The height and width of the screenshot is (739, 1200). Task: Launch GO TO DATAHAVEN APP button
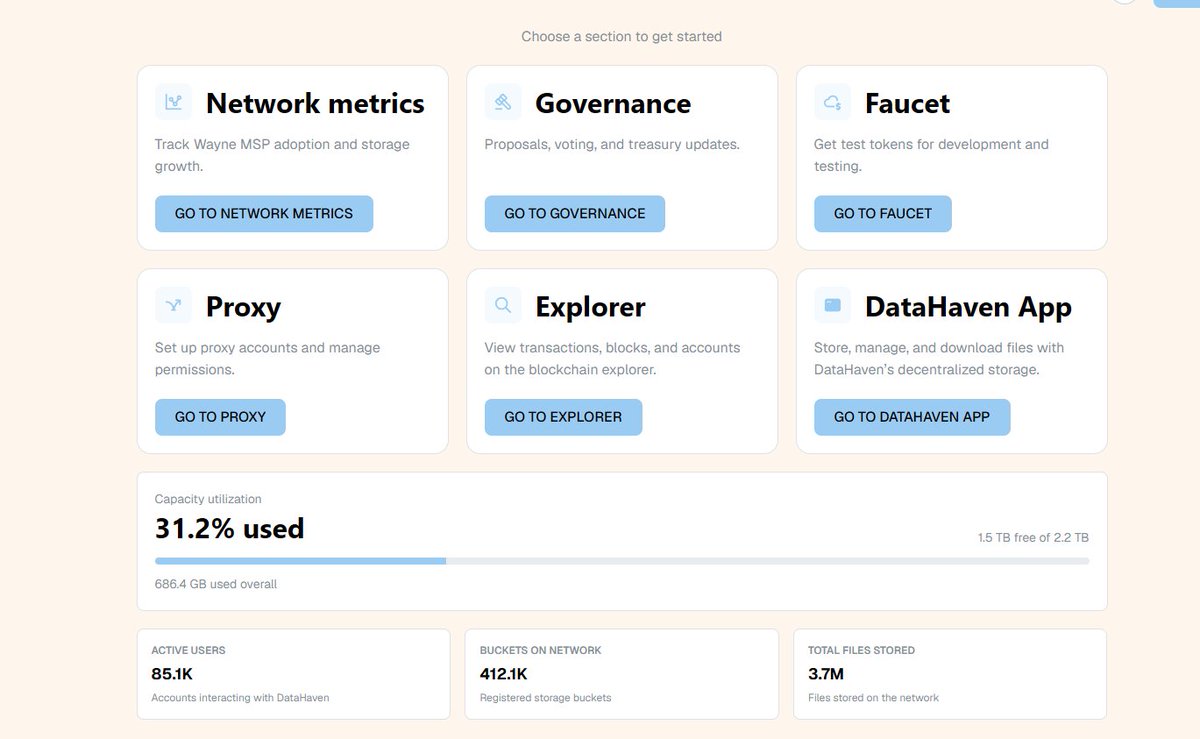[912, 417]
